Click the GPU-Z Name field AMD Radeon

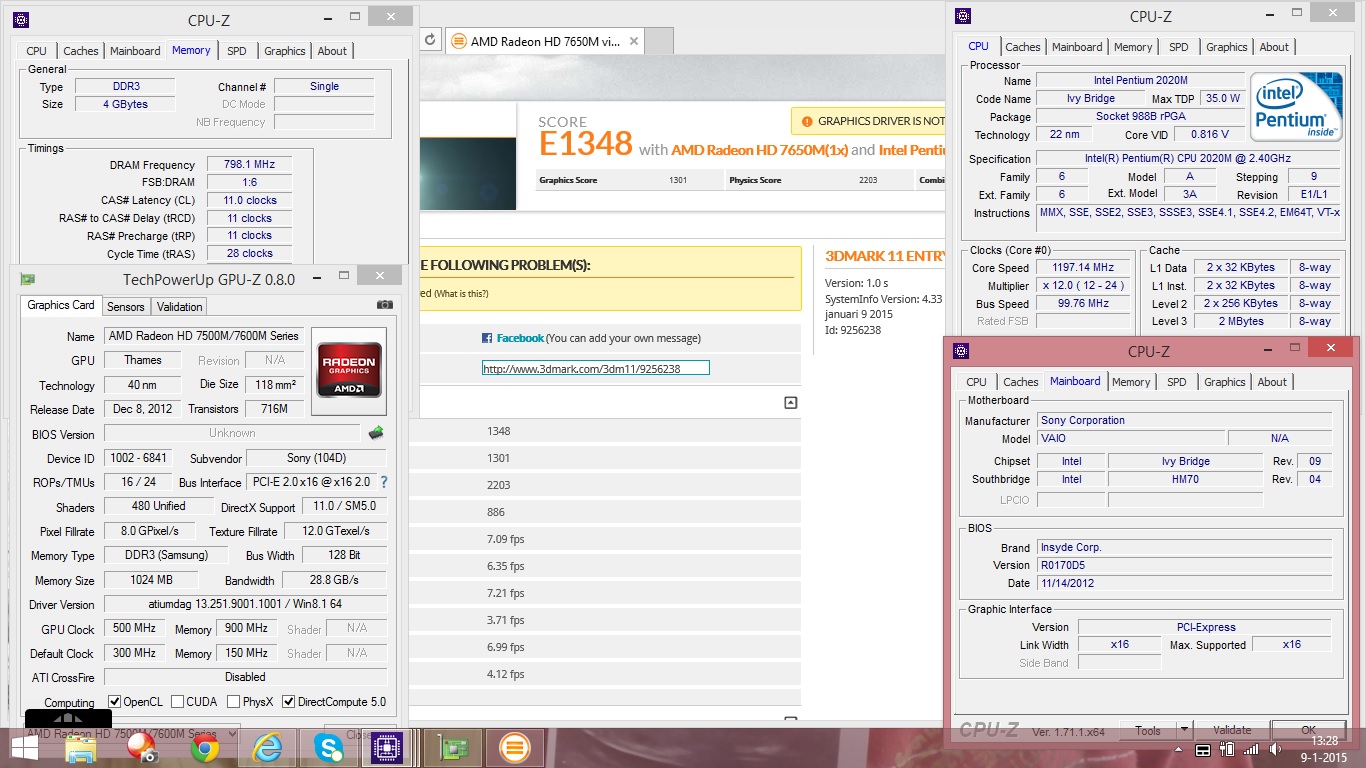pyautogui.click(x=203, y=336)
